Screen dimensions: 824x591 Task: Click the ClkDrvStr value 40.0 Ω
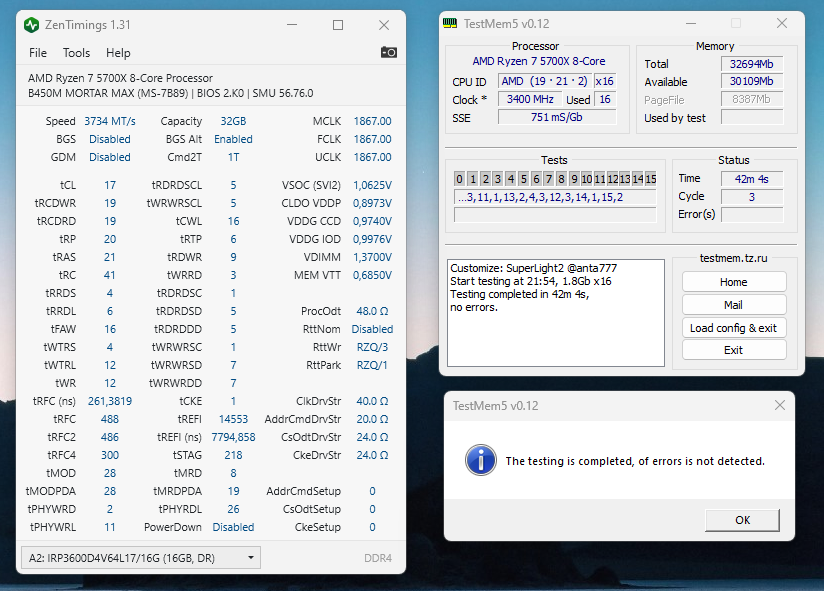pos(372,401)
